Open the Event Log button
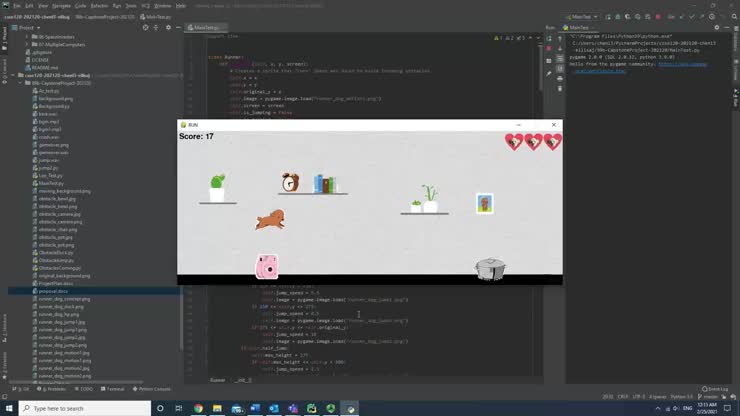The width and height of the screenshot is (740, 416). click(715, 389)
